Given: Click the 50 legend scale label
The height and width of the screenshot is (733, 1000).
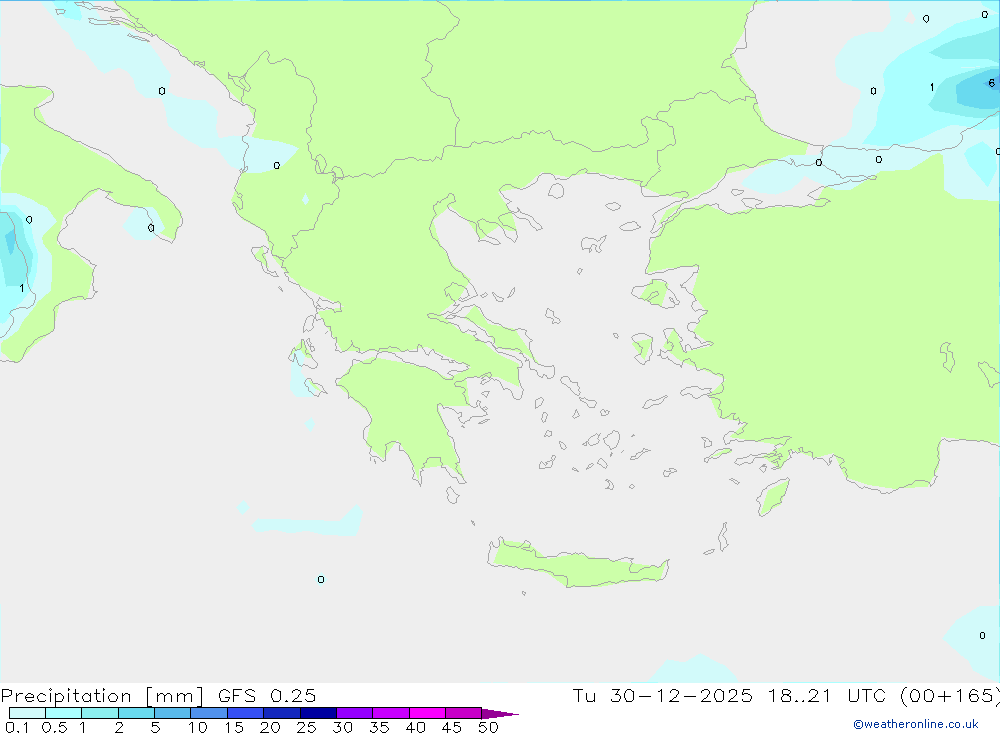Looking at the screenshot, I should pos(488,727).
